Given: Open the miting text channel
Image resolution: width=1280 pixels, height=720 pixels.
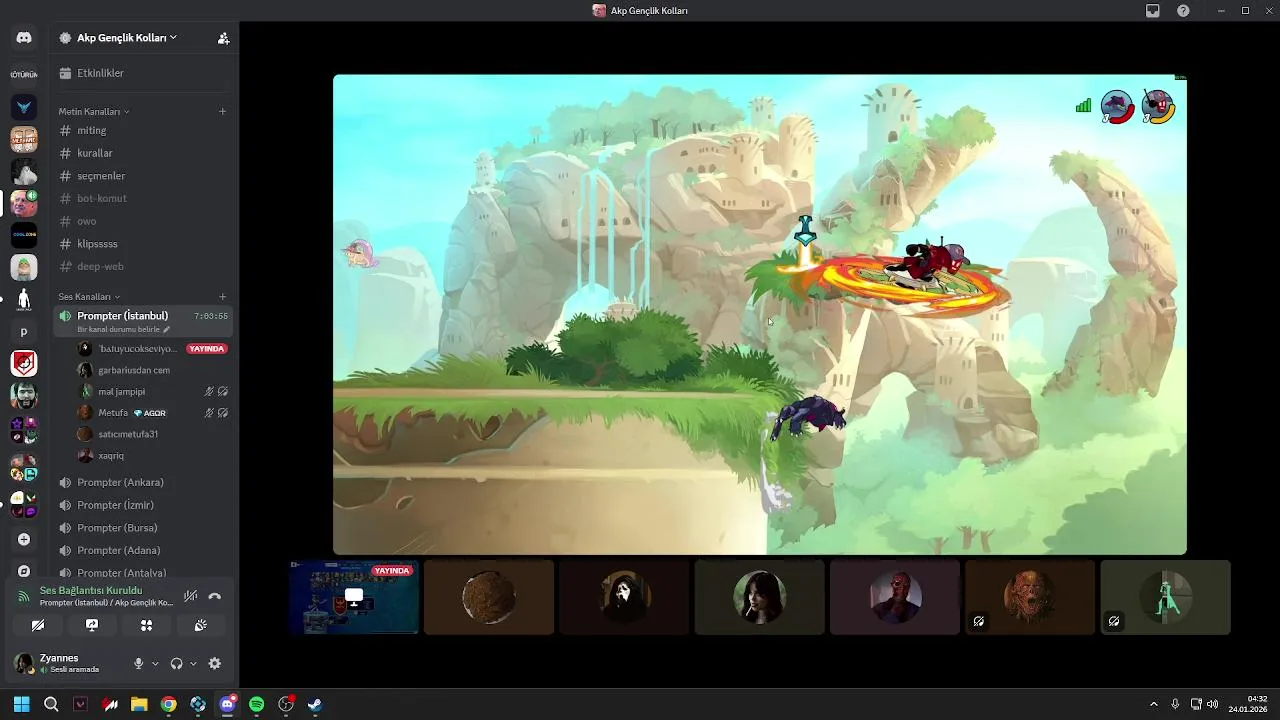Looking at the screenshot, I should click(143, 130).
